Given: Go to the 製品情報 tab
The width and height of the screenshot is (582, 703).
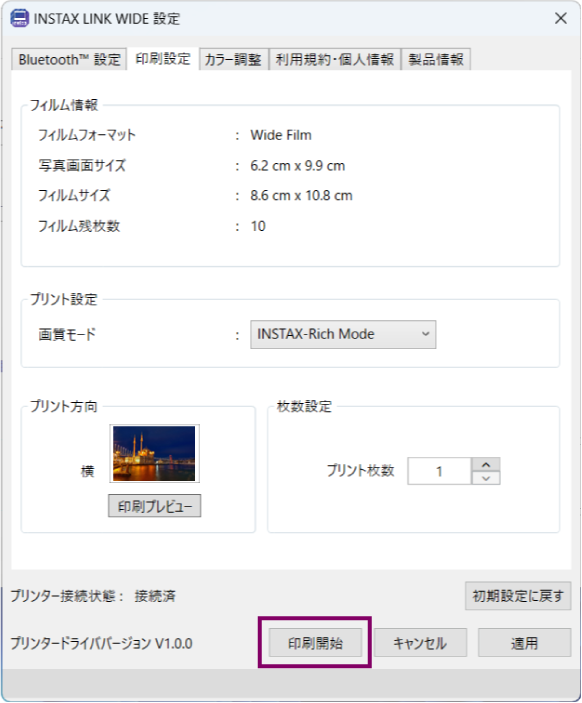Looking at the screenshot, I should (436, 59).
